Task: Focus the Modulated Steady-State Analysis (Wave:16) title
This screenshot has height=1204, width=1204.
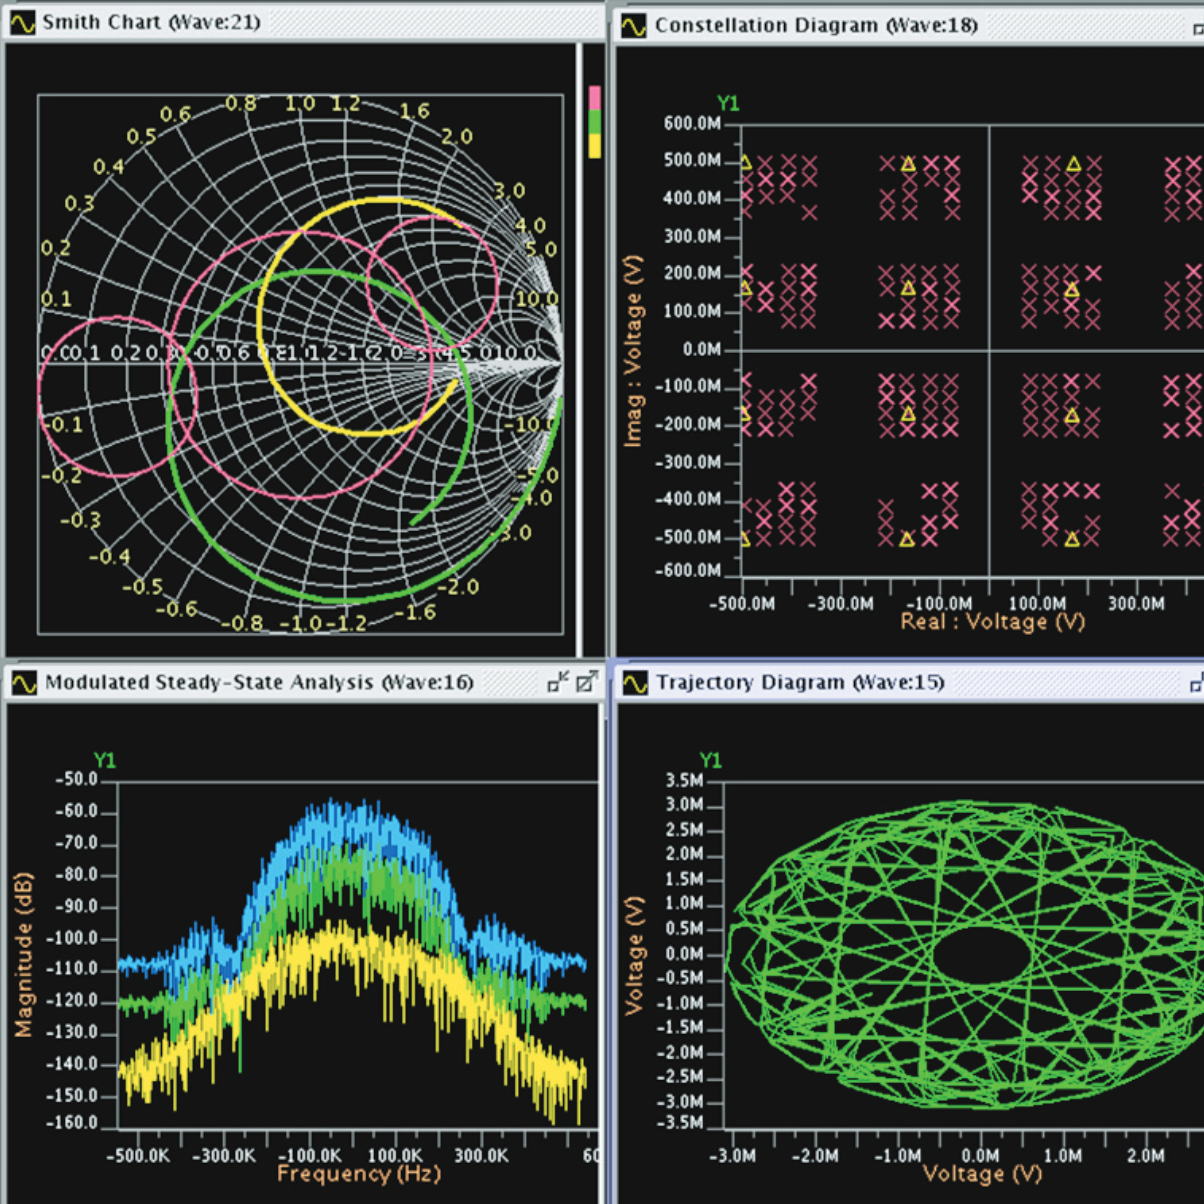Action: [x=259, y=683]
